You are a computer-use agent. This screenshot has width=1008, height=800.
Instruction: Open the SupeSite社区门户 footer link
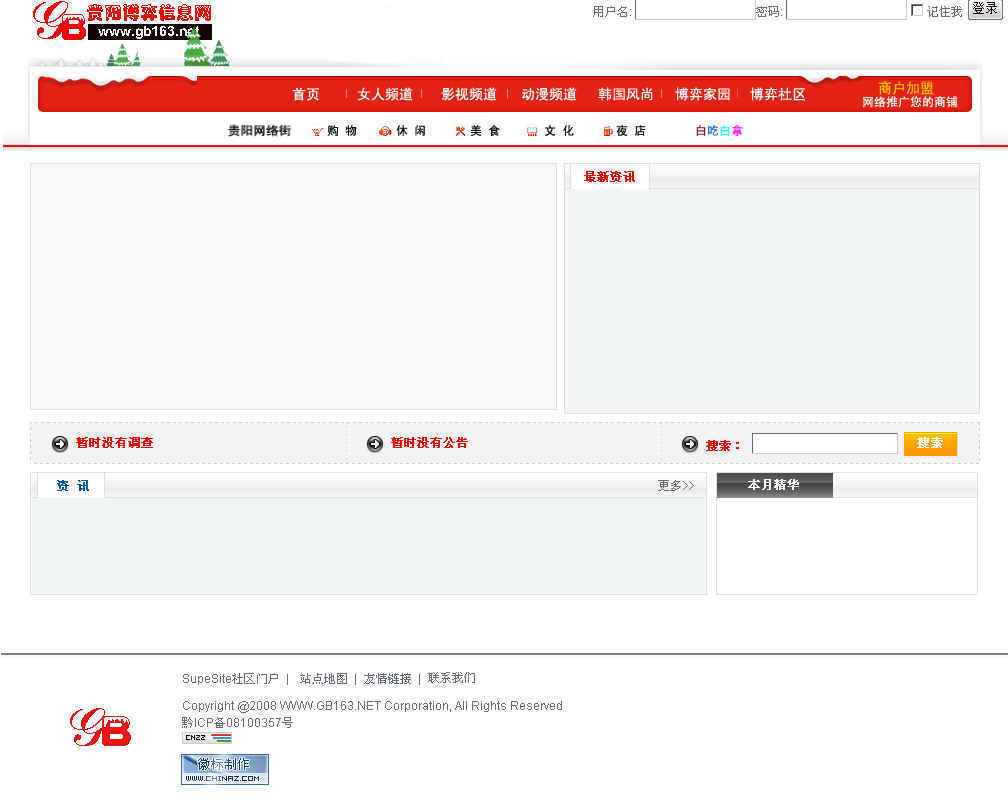click(230, 678)
